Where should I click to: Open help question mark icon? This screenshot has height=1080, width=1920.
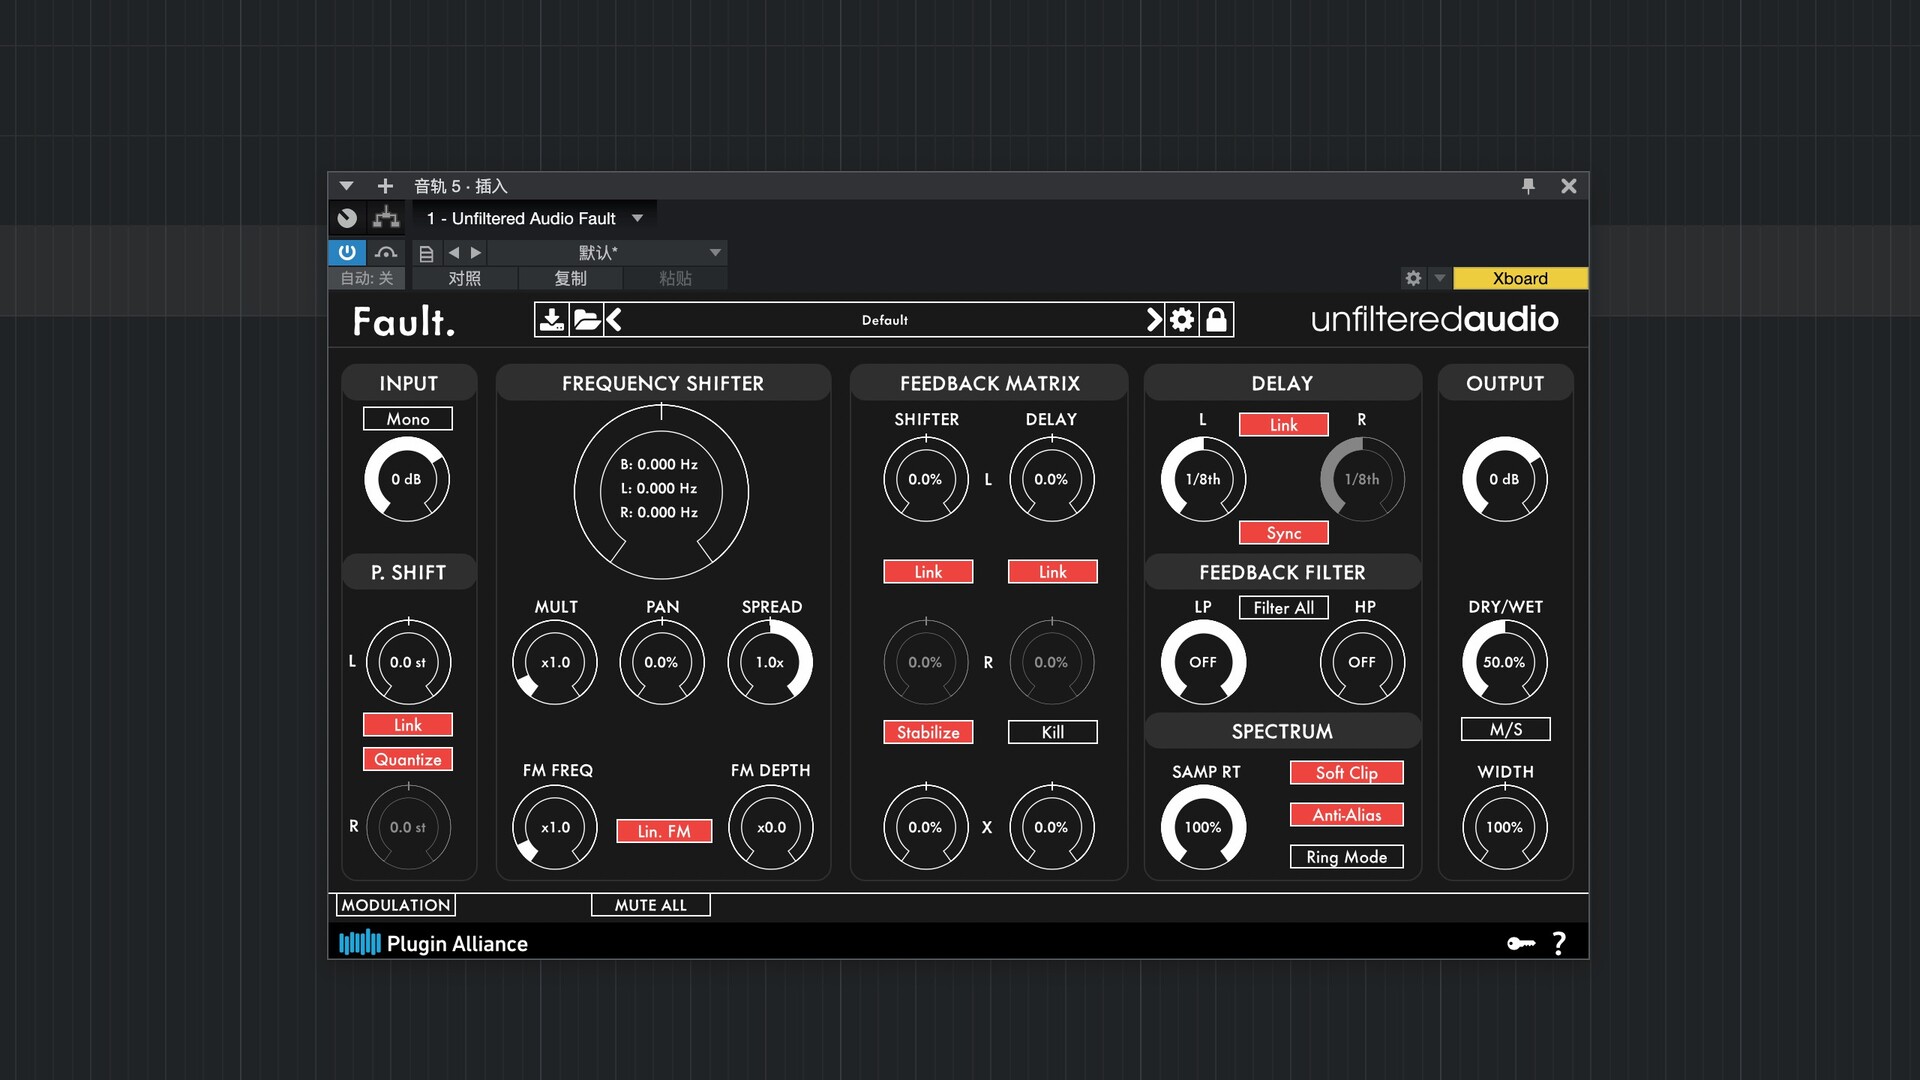pos(1559,943)
